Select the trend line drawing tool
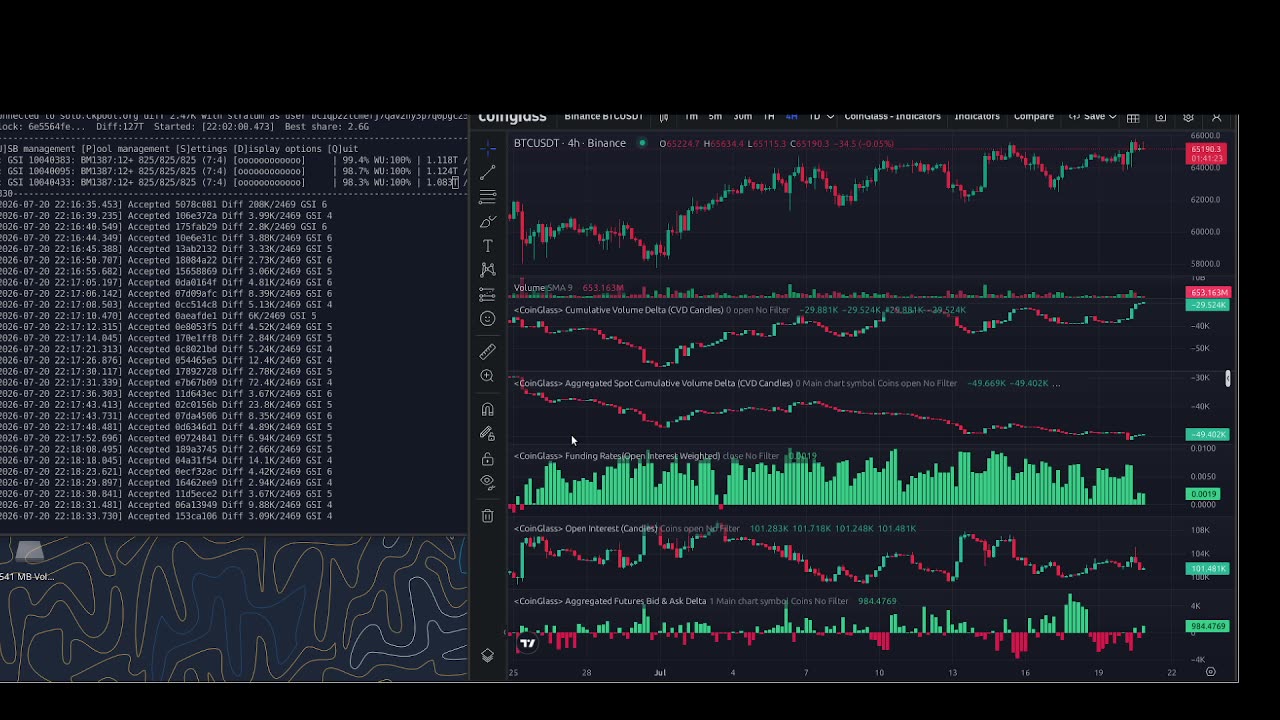The height and width of the screenshot is (720, 1280). 487,173
